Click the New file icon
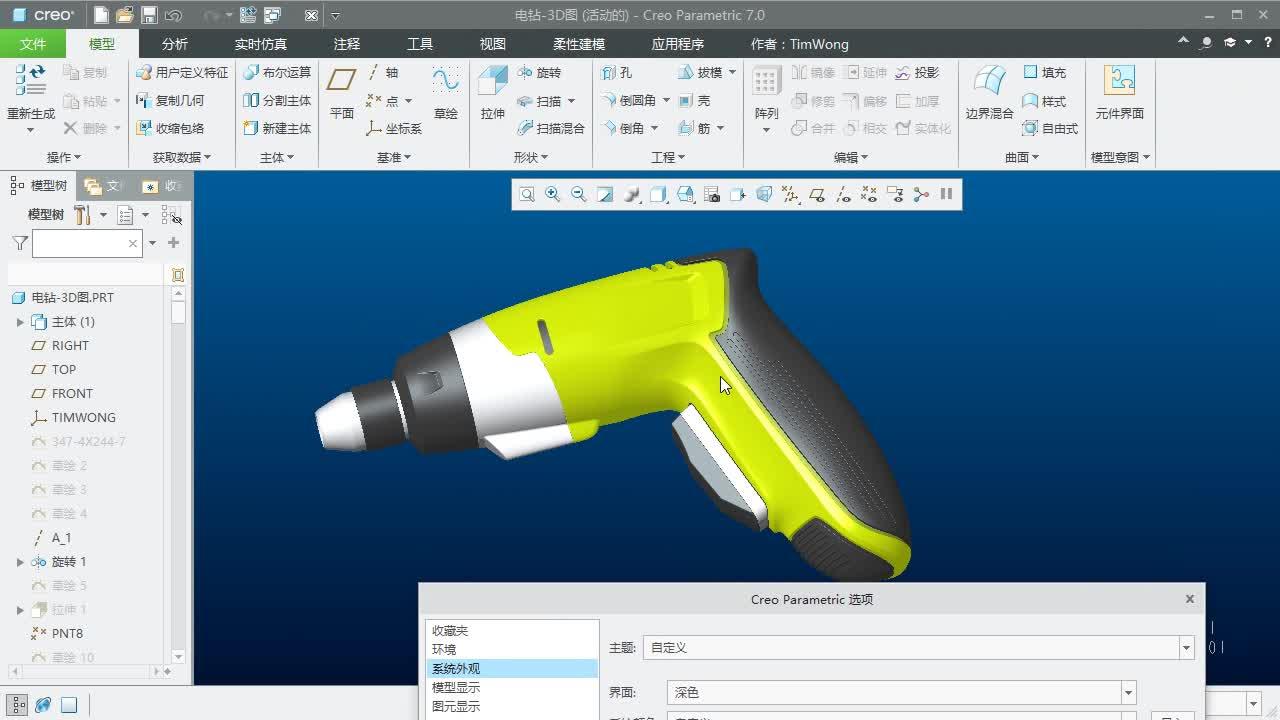 point(101,15)
